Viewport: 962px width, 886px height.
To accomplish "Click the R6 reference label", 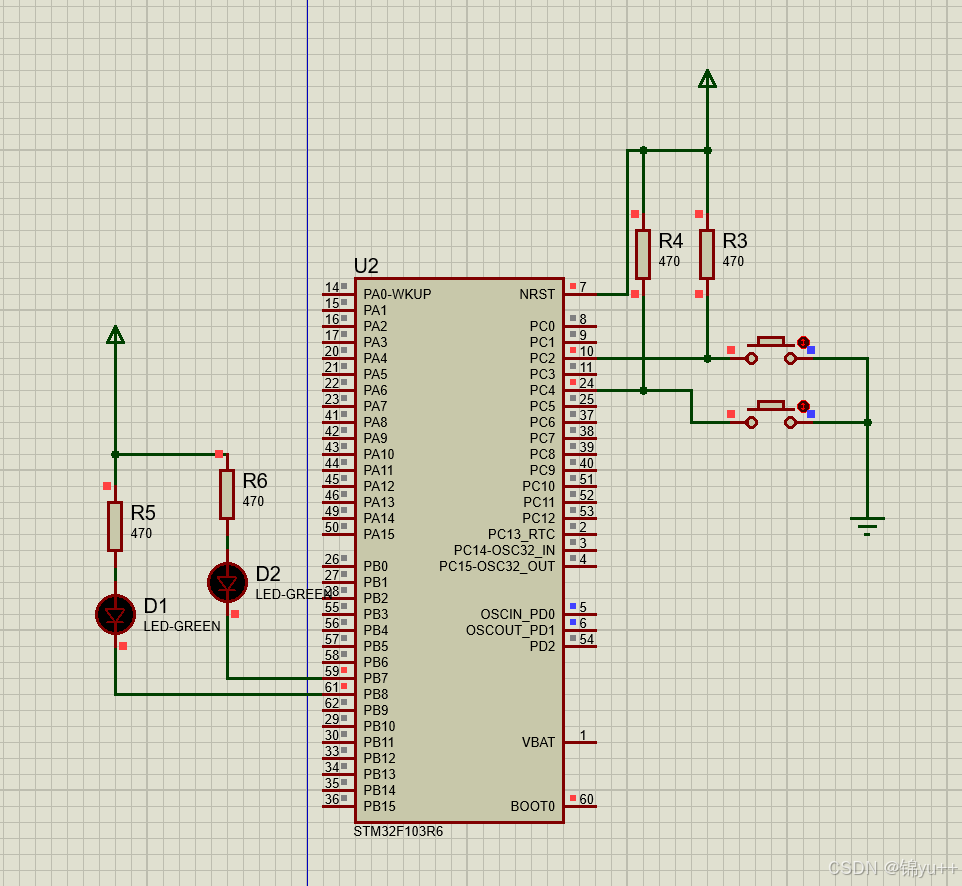I will click(255, 480).
